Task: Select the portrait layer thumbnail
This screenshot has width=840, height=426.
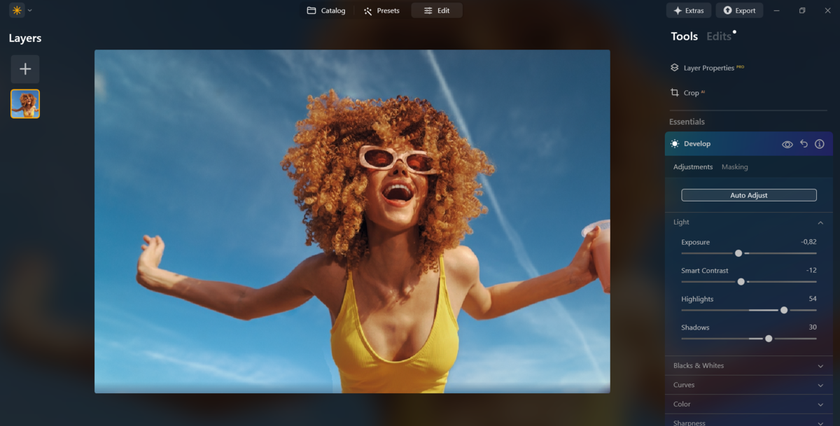Action: coord(25,104)
